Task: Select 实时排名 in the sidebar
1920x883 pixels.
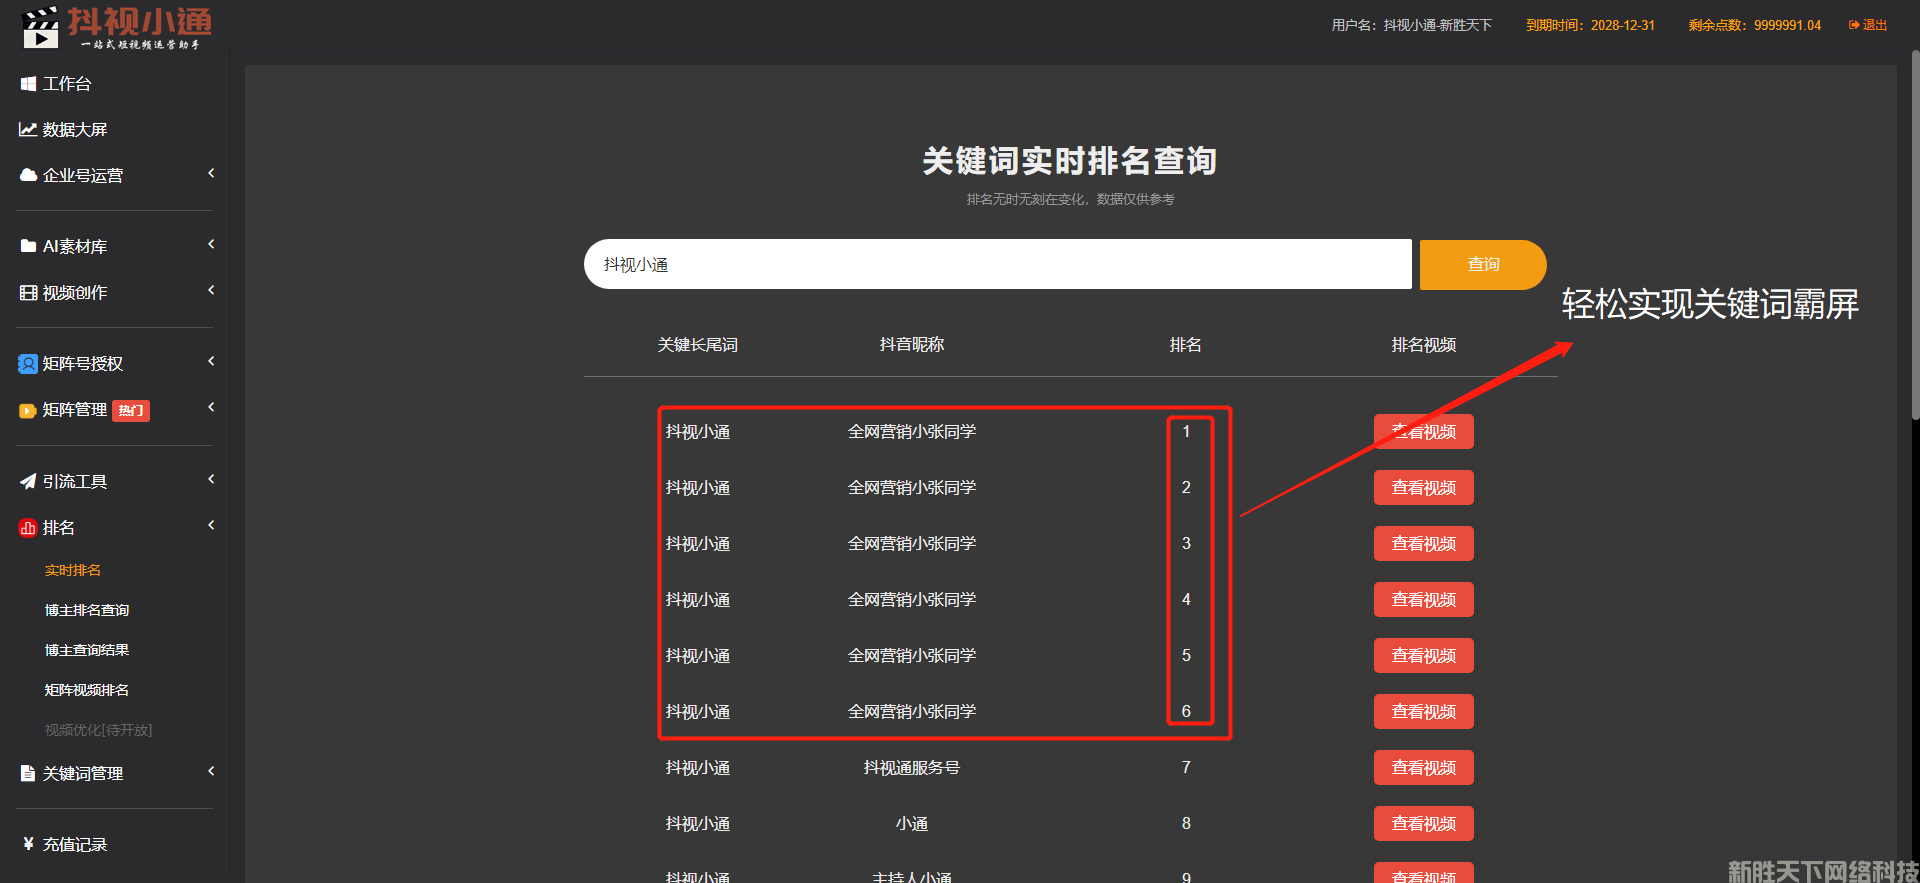Action: click(x=73, y=570)
